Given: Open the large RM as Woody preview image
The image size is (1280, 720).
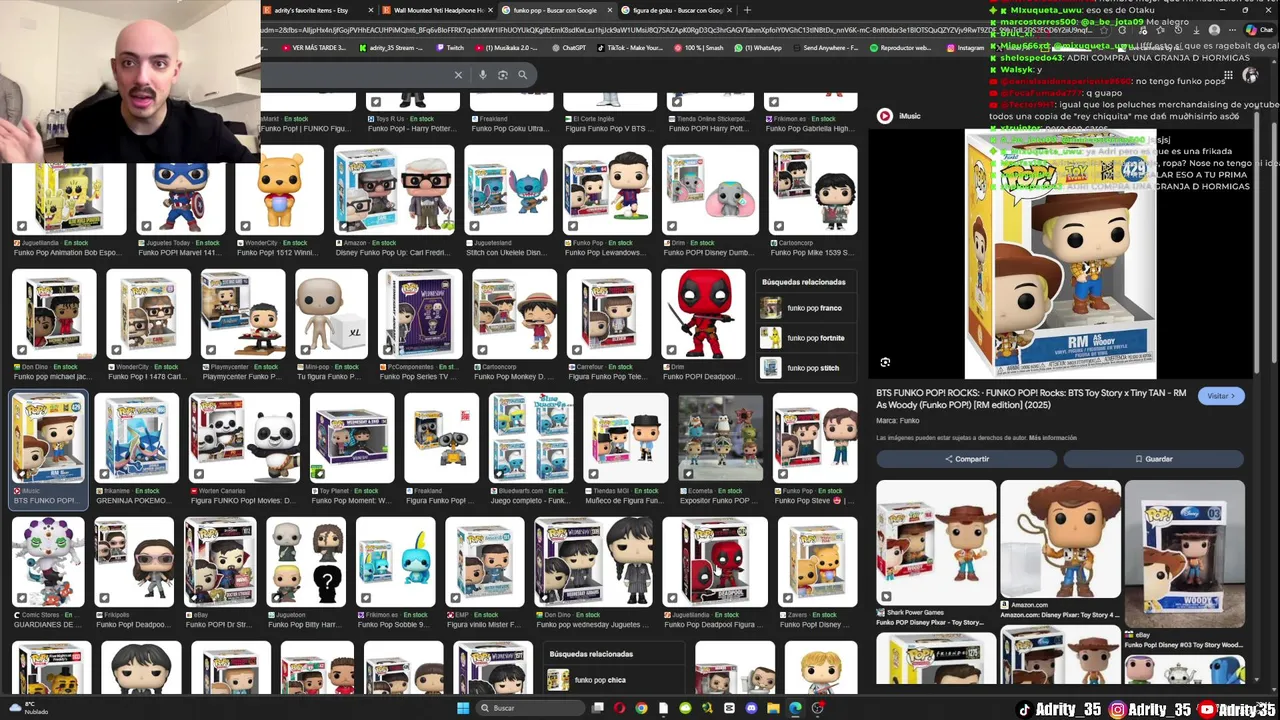Looking at the screenshot, I should [1060, 255].
